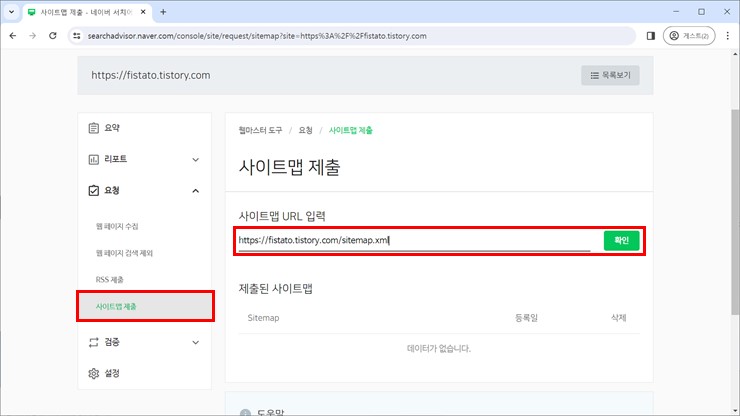740x416 pixels.
Task: Click the 리포트 chart icon
Action: (93, 160)
